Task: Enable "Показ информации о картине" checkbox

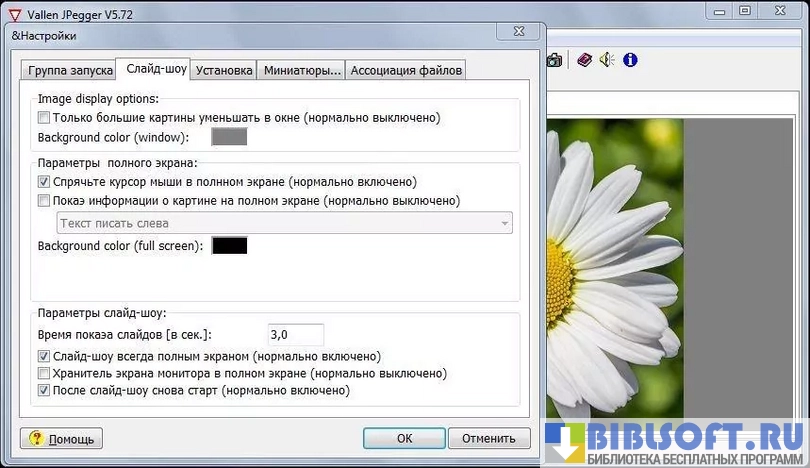Action: 44,200
